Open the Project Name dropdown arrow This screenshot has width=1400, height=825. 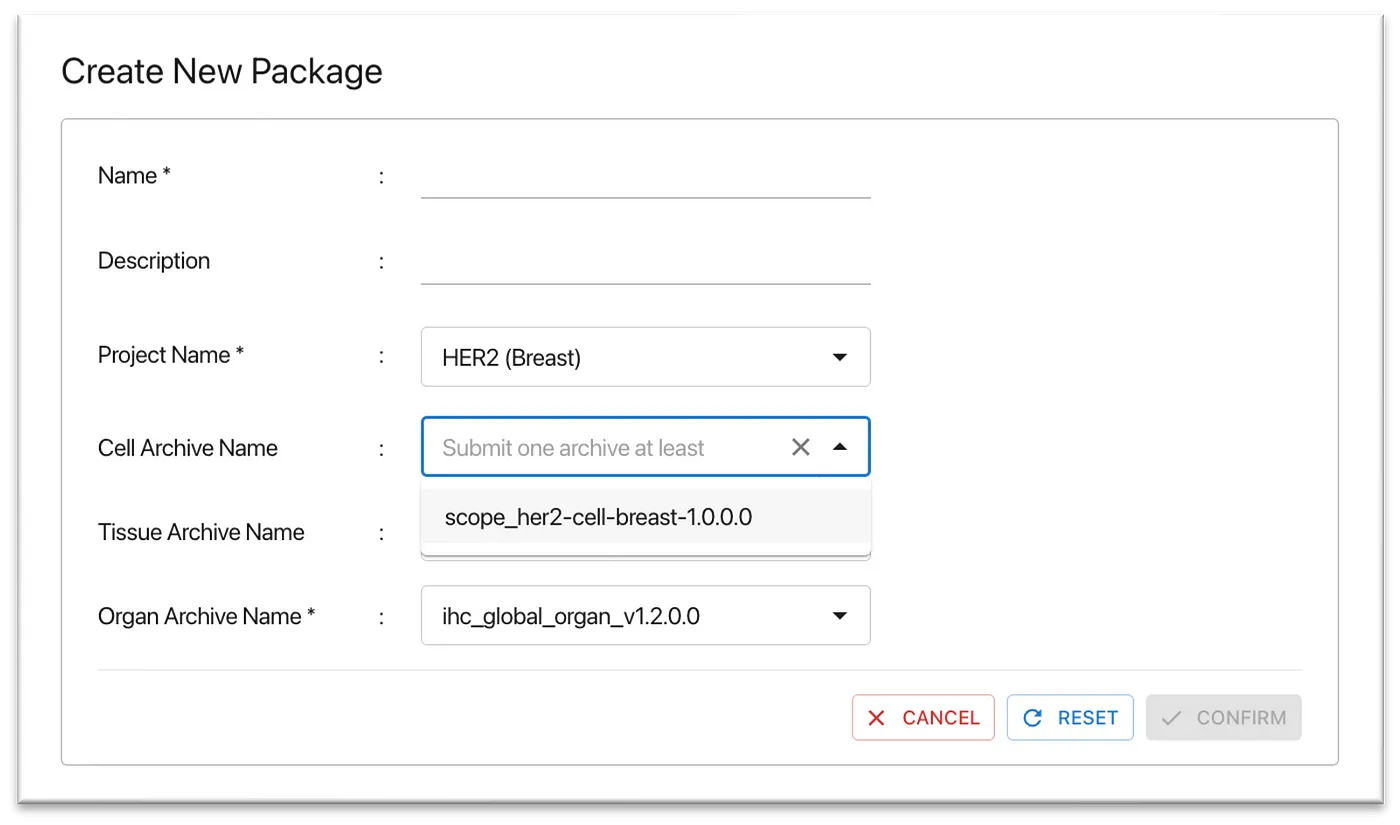840,357
